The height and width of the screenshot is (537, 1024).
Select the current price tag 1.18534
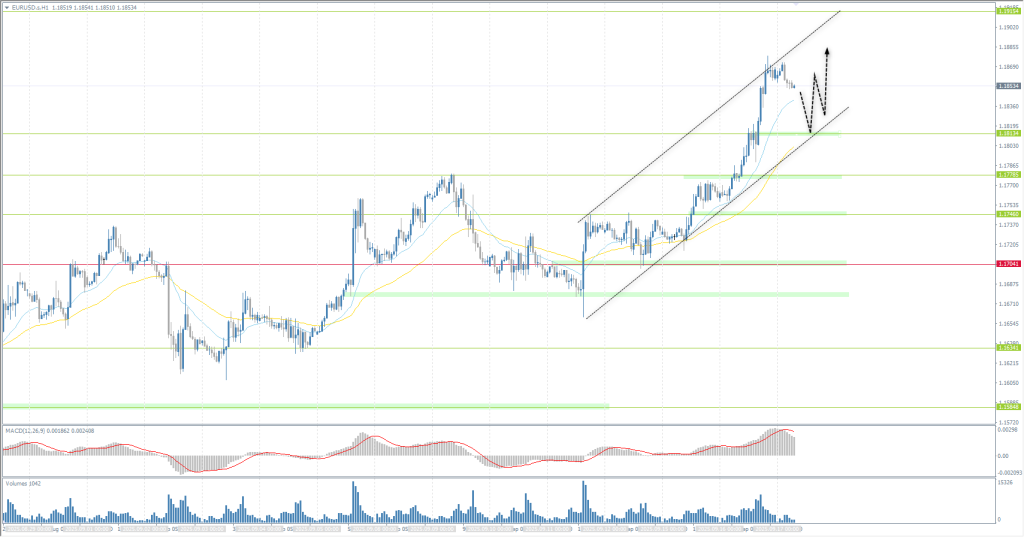1008,86
